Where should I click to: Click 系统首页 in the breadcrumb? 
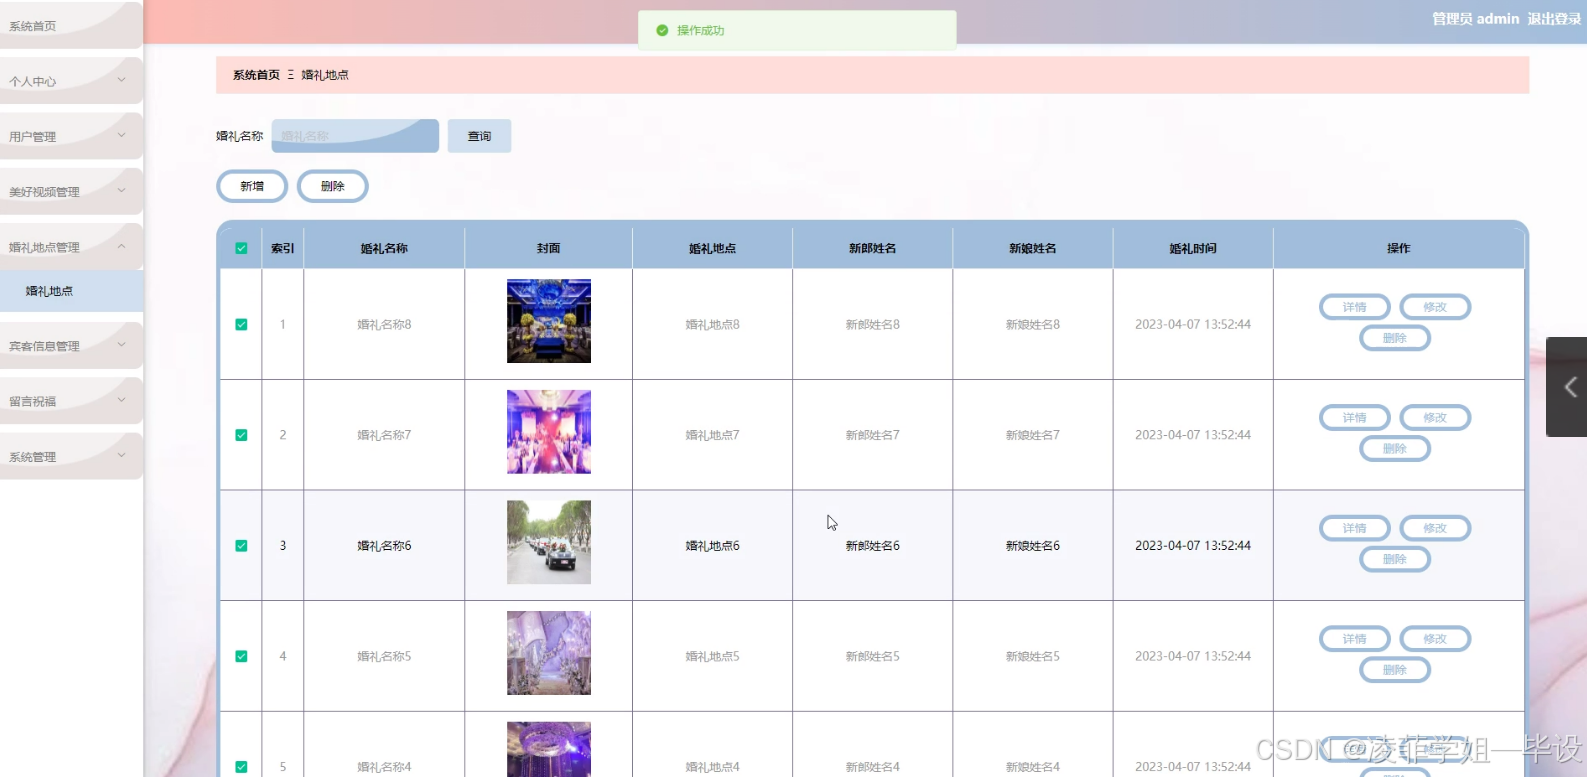(x=256, y=75)
